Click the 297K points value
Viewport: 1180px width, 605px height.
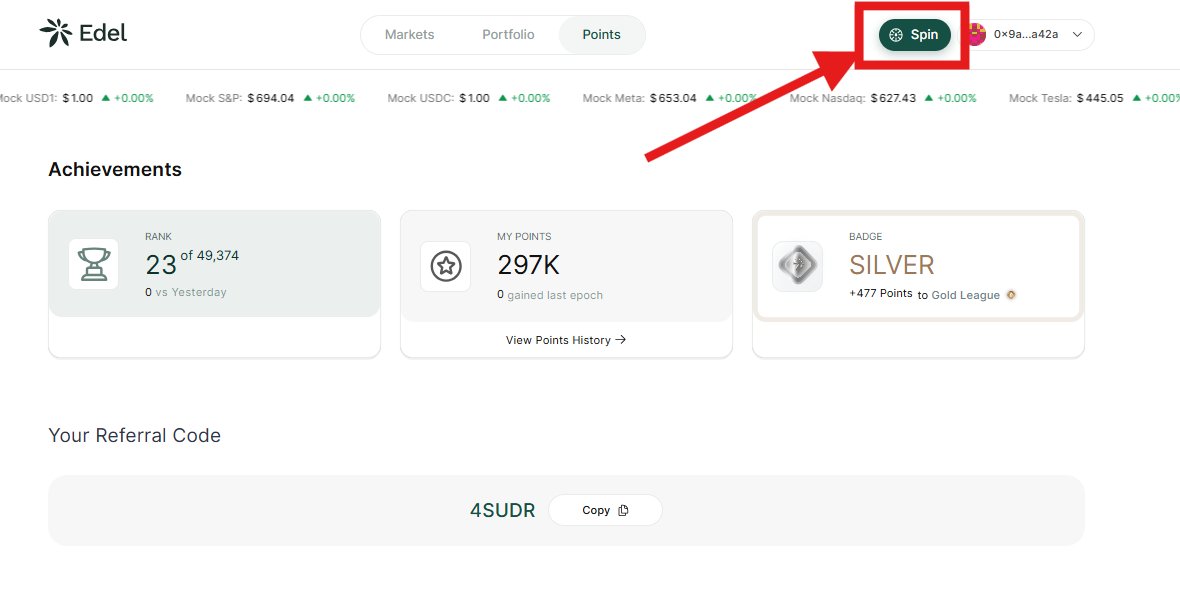click(528, 265)
